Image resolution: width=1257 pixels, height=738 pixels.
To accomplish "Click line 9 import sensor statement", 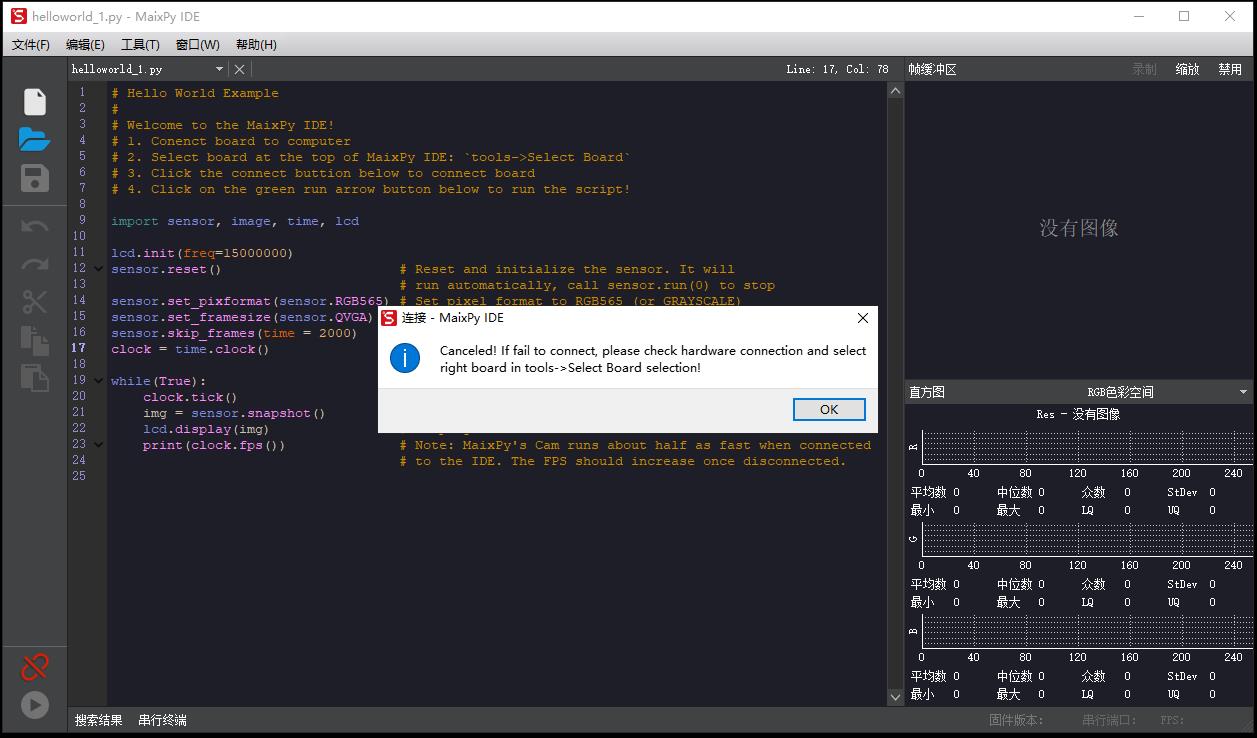I will click(x=235, y=221).
